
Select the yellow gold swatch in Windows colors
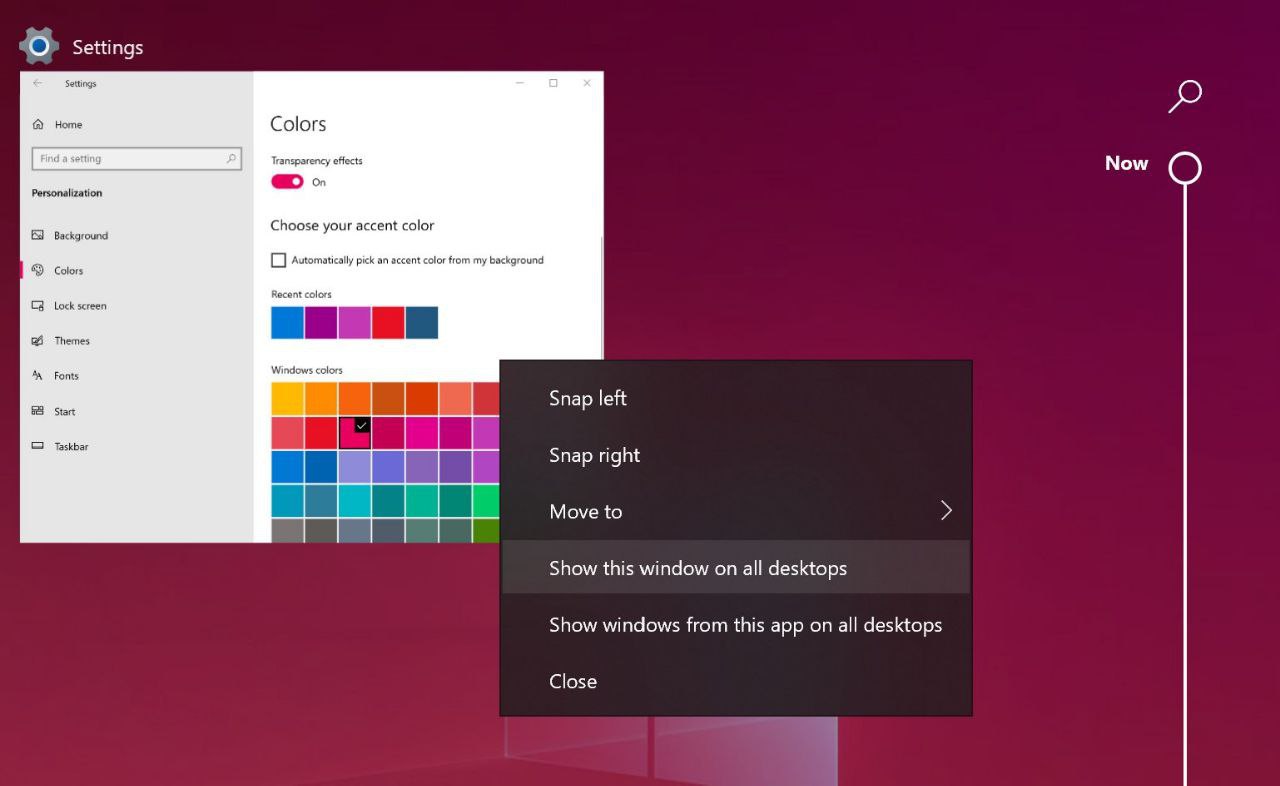pyautogui.click(x=287, y=398)
